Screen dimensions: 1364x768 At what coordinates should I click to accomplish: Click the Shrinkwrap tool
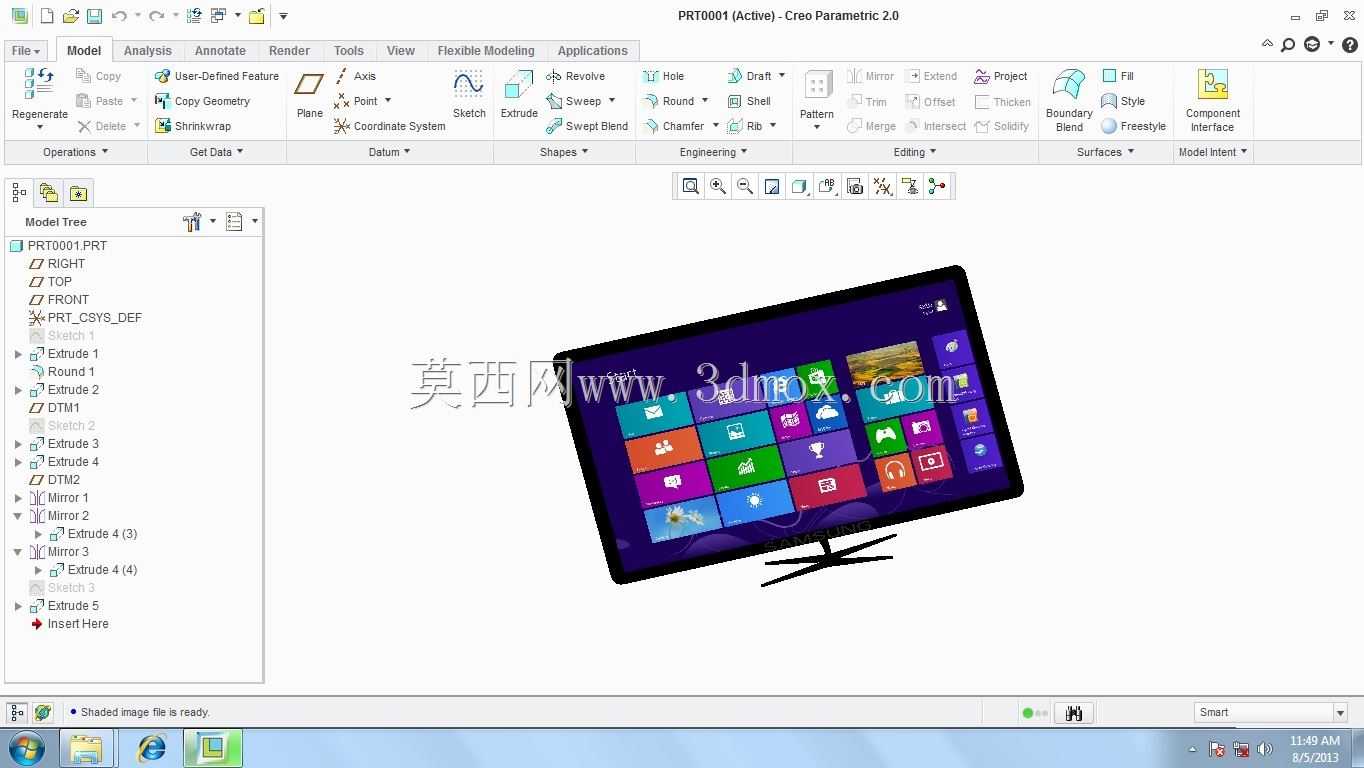(193, 126)
